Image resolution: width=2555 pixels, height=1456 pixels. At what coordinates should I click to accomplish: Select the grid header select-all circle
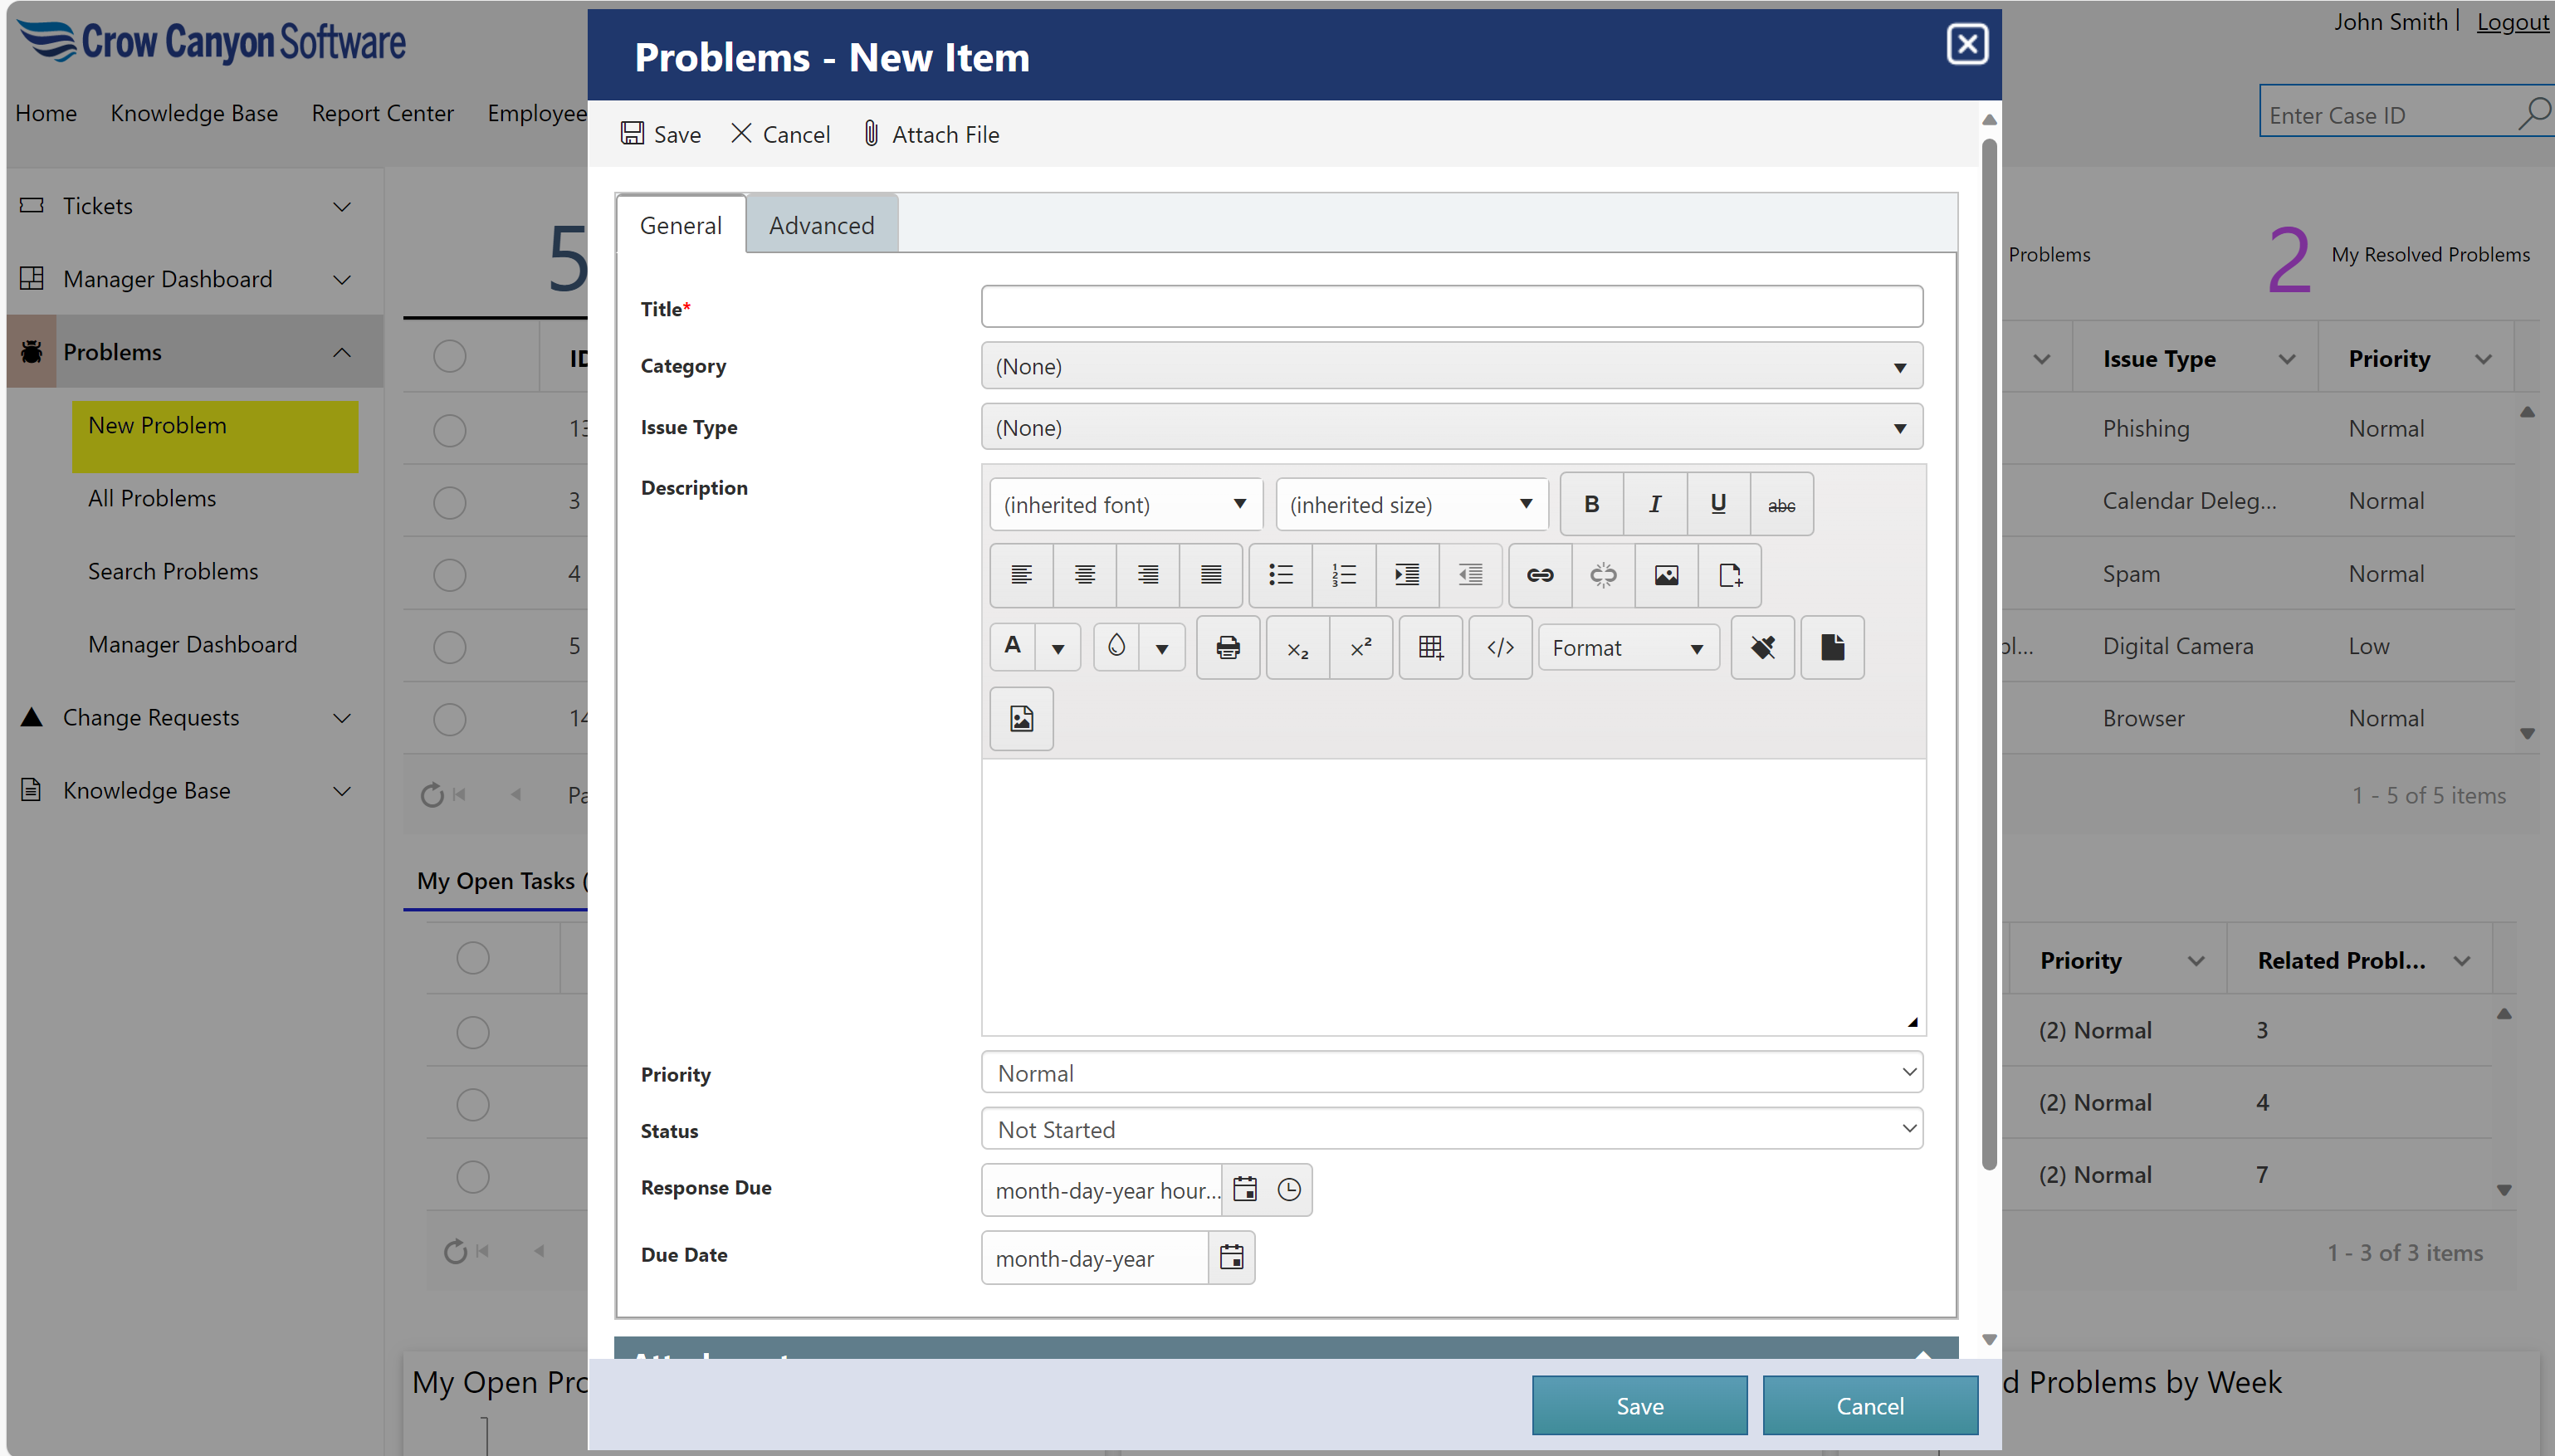[x=450, y=357]
